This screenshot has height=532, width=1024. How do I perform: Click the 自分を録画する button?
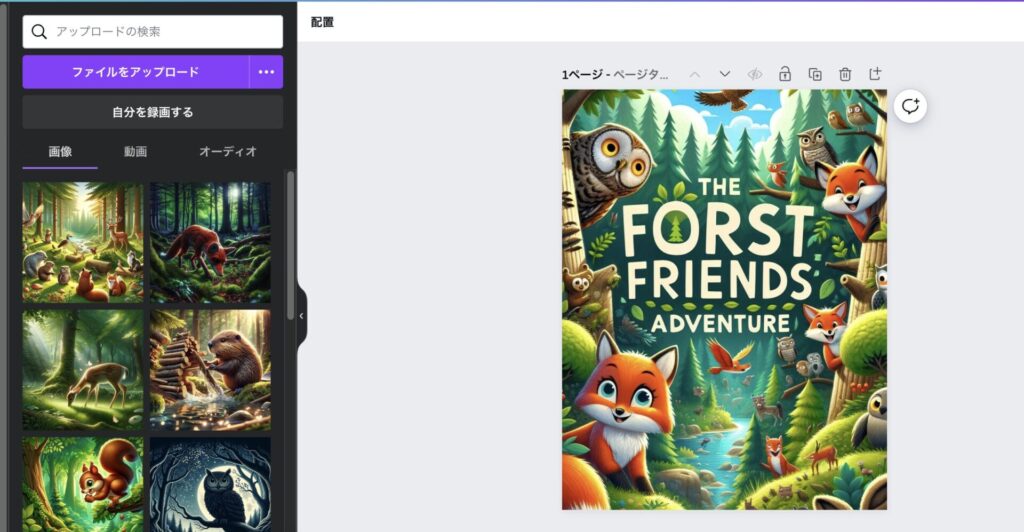[153, 112]
